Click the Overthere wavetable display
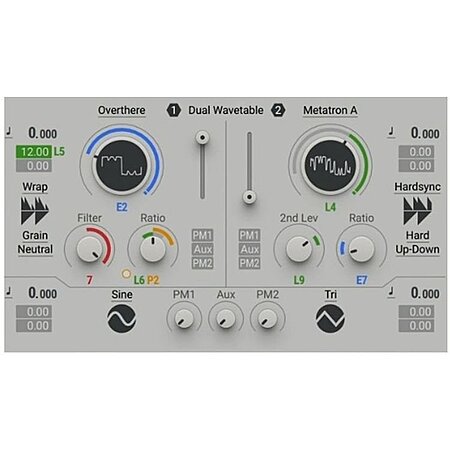The height and width of the screenshot is (450, 450). 122,166
